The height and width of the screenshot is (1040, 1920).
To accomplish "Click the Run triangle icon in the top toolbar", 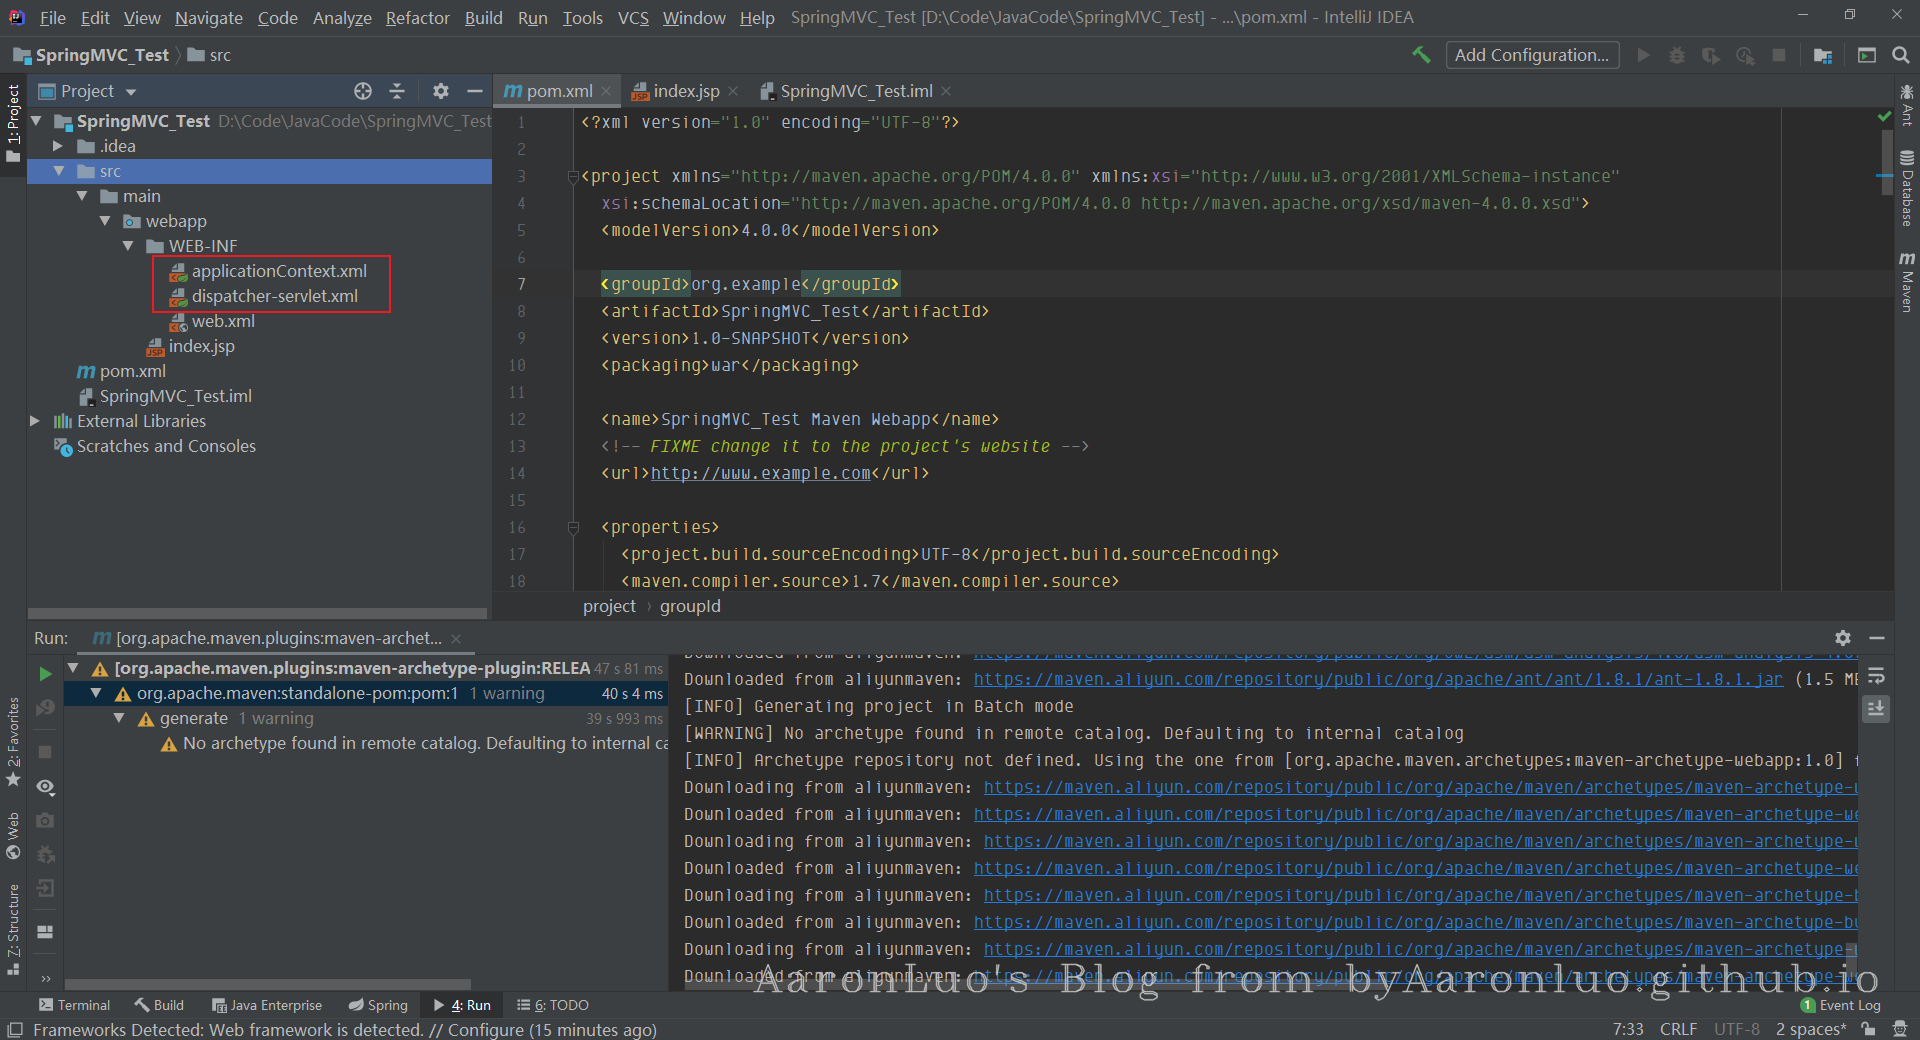I will 1643,55.
